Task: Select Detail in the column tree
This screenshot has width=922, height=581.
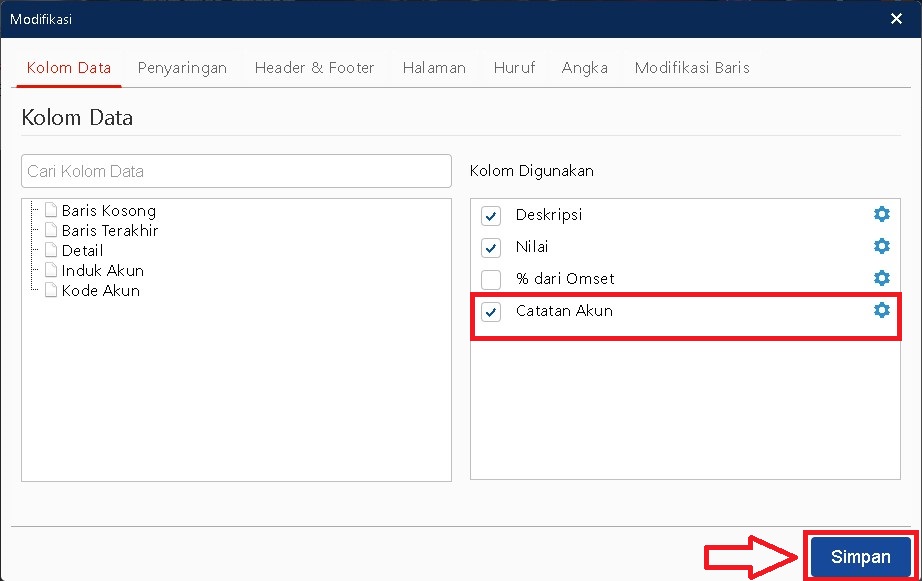Action: tap(82, 251)
